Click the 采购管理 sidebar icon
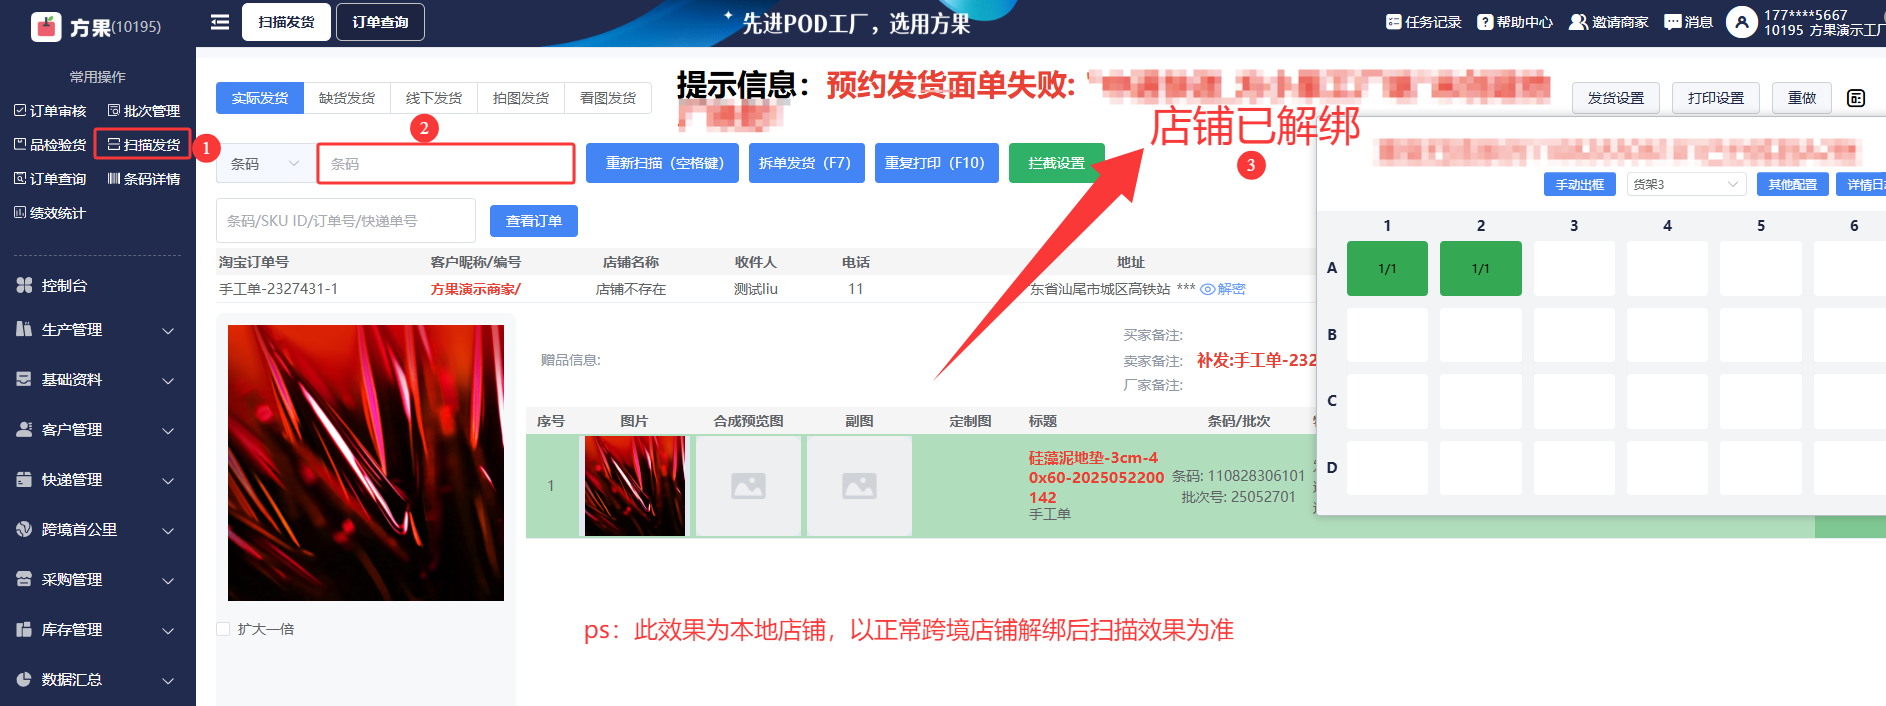Viewport: 1886px width, 706px height. pyautogui.click(x=24, y=579)
